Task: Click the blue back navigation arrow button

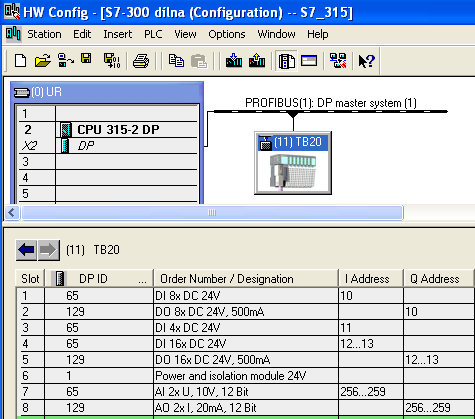Action: (27, 250)
